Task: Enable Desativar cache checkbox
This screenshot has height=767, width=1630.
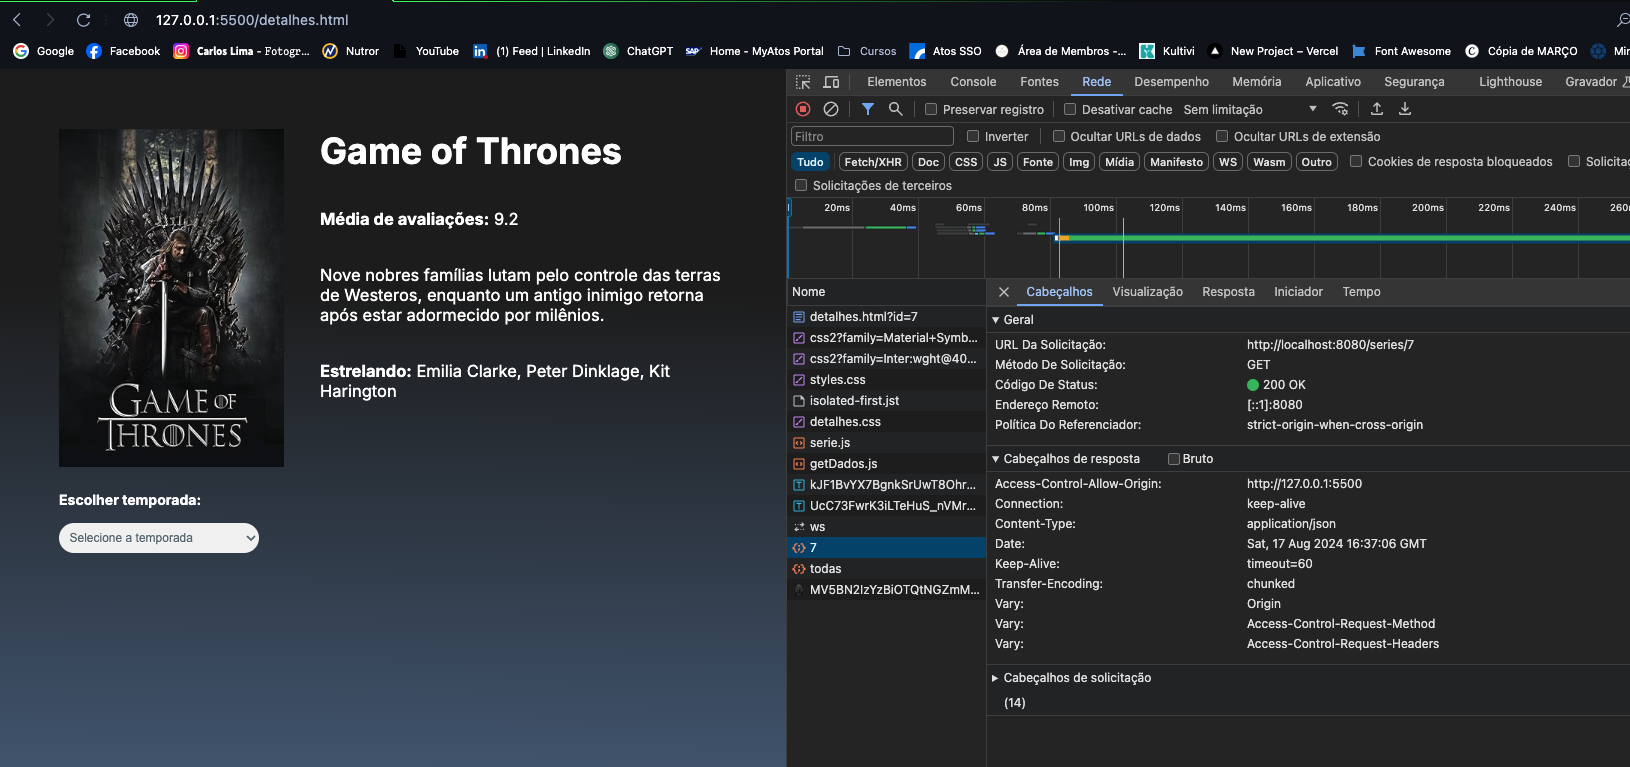Action: click(1070, 109)
